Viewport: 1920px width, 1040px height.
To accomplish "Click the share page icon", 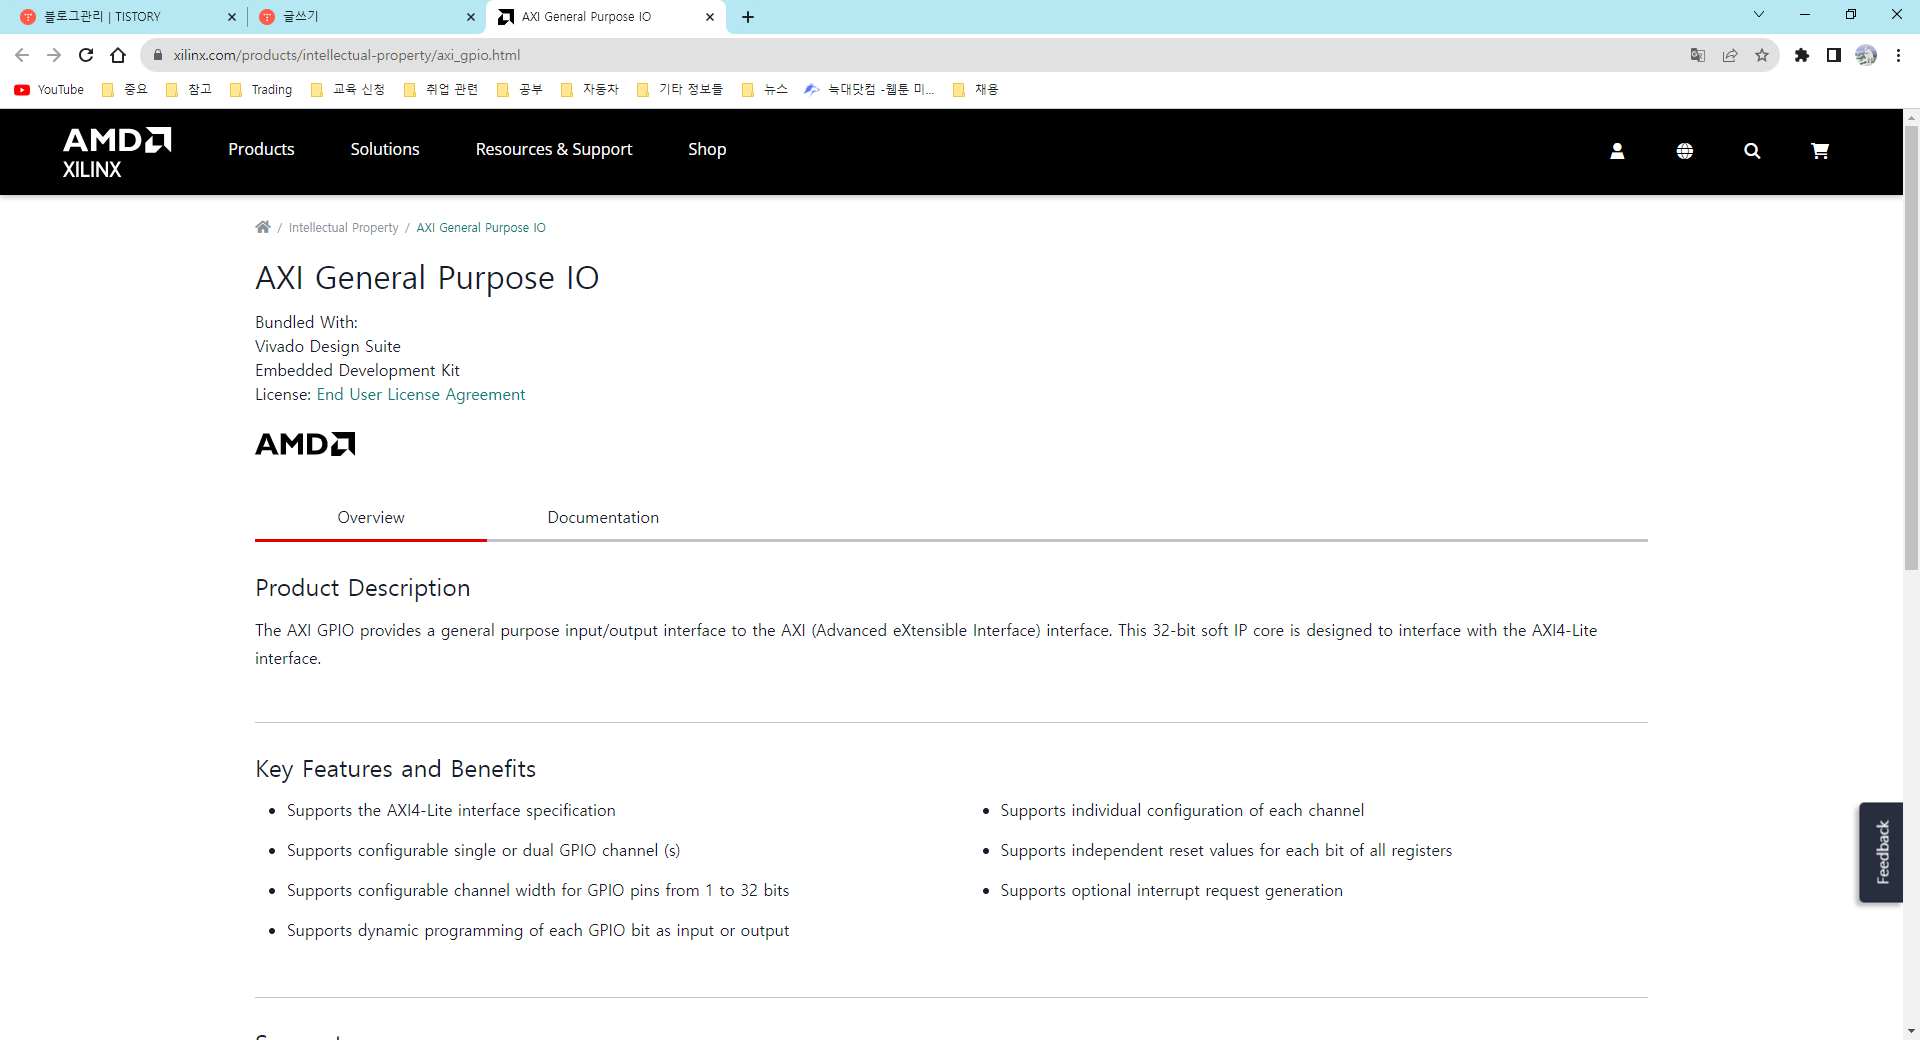I will (1730, 55).
